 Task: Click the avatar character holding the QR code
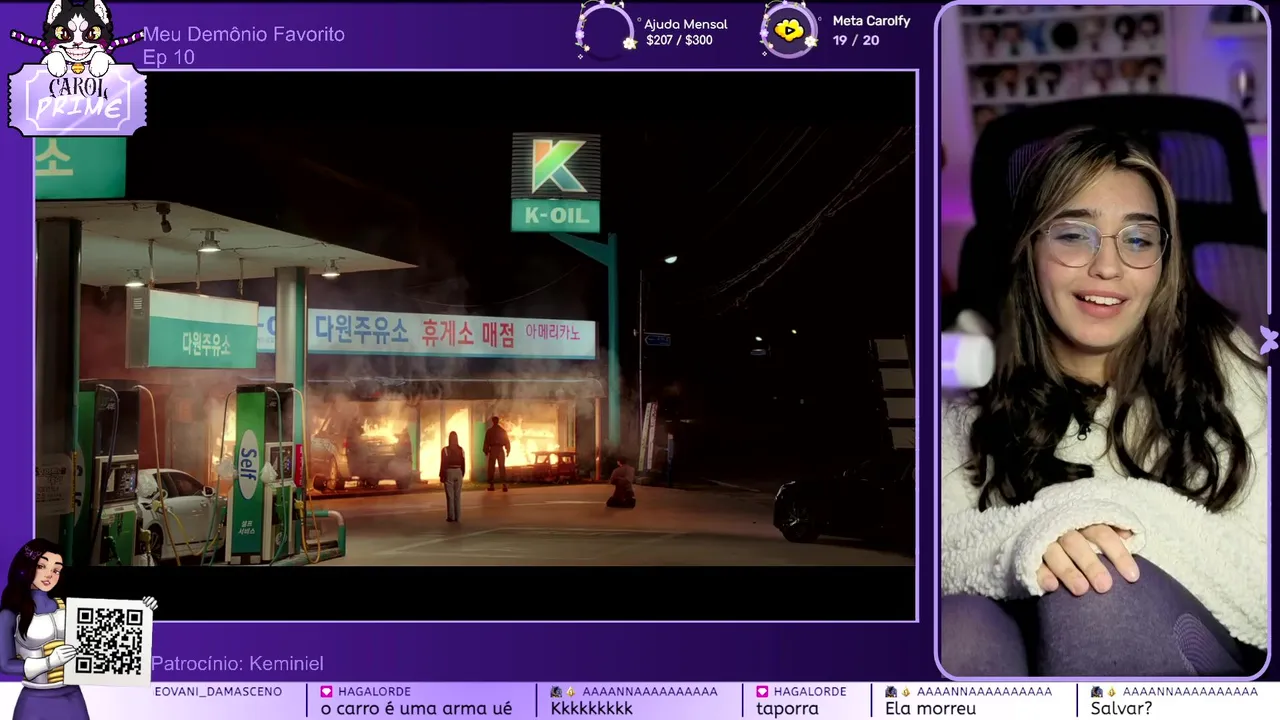(x=45, y=630)
